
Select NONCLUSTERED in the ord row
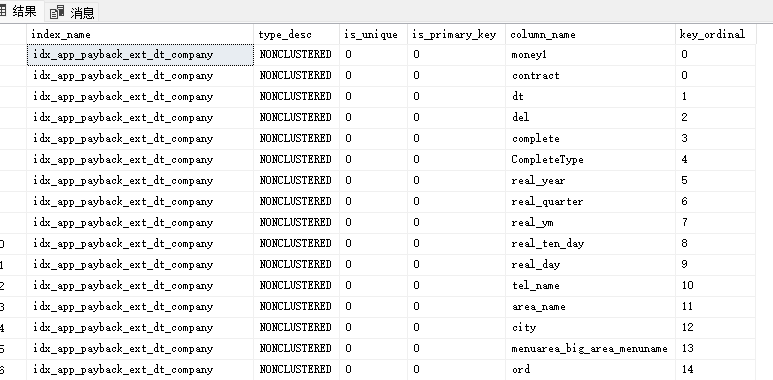297,370
